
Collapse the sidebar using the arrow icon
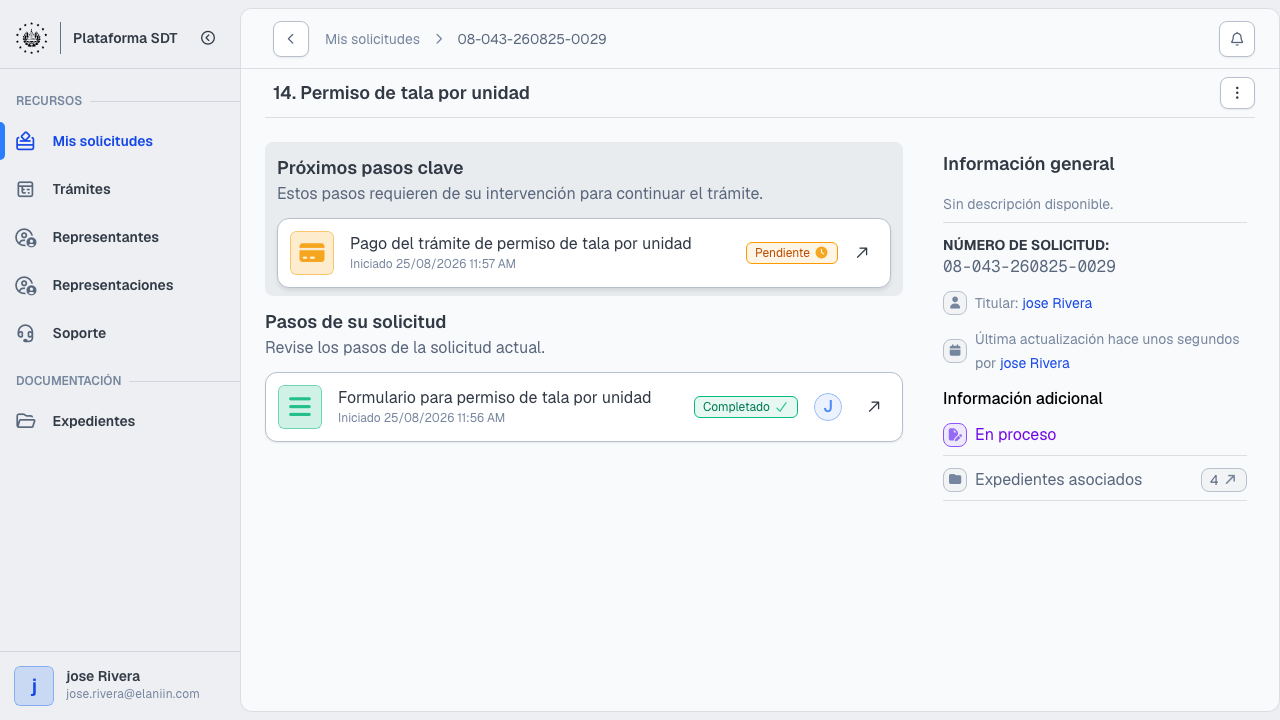click(208, 38)
